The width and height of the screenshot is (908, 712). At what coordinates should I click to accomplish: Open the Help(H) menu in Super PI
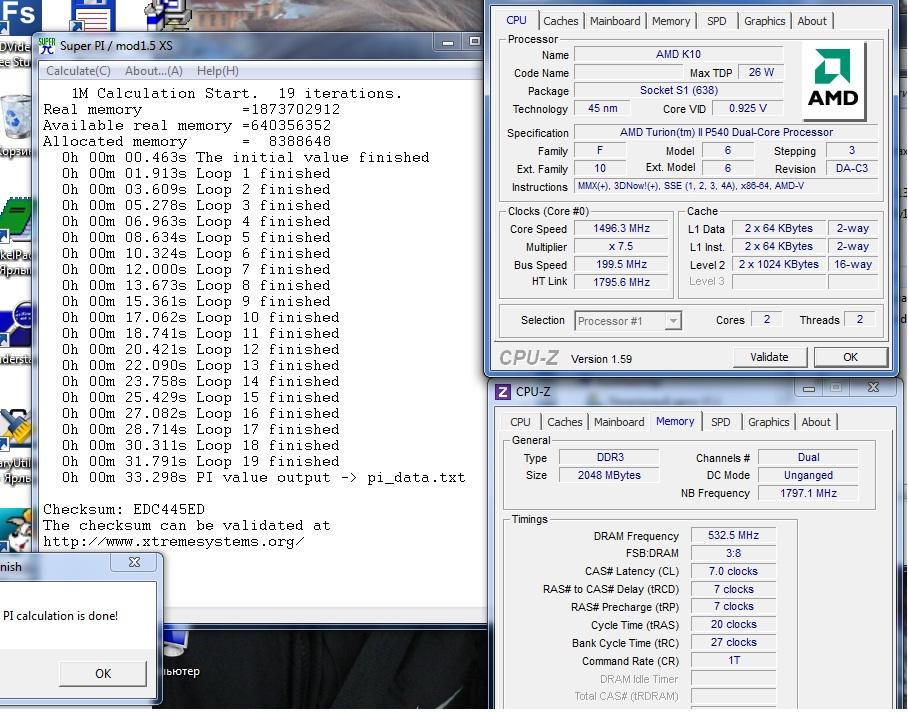218,71
